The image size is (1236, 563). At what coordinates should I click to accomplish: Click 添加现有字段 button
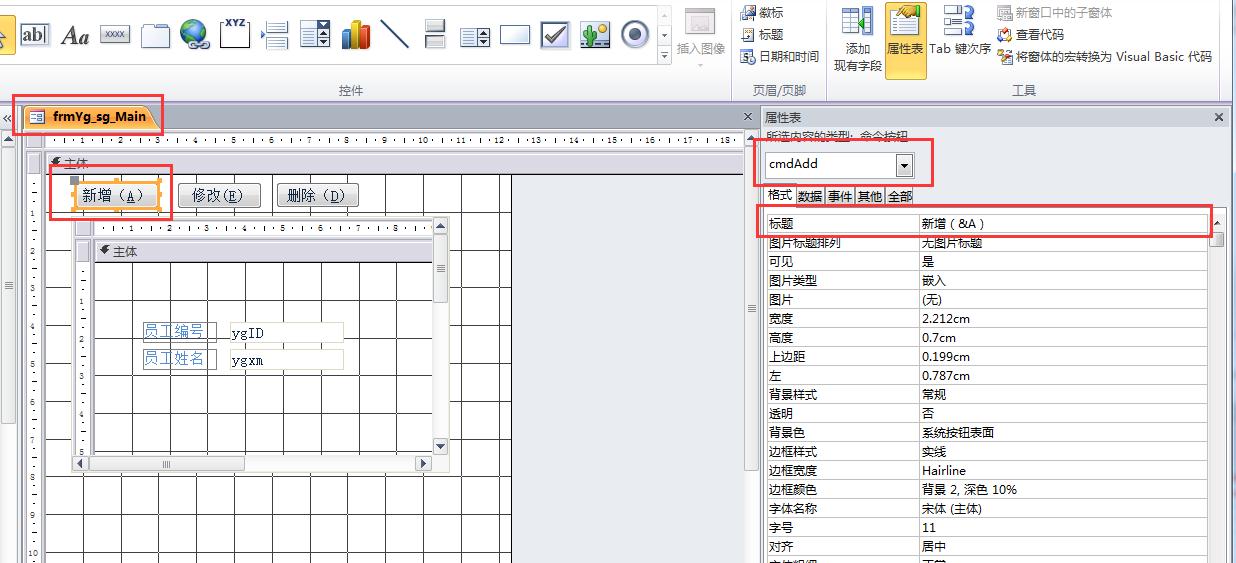click(857, 40)
